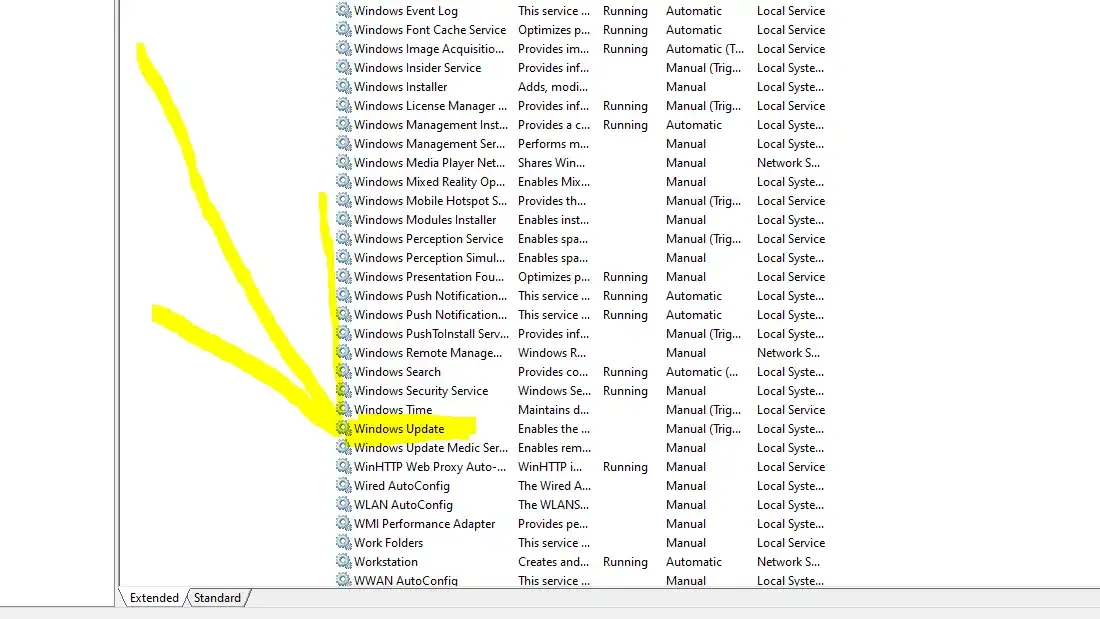Viewport: 1100px width, 619px height.
Task: Click 'The WLANS...' description of WLAN AutoConfig
Action: (554, 505)
